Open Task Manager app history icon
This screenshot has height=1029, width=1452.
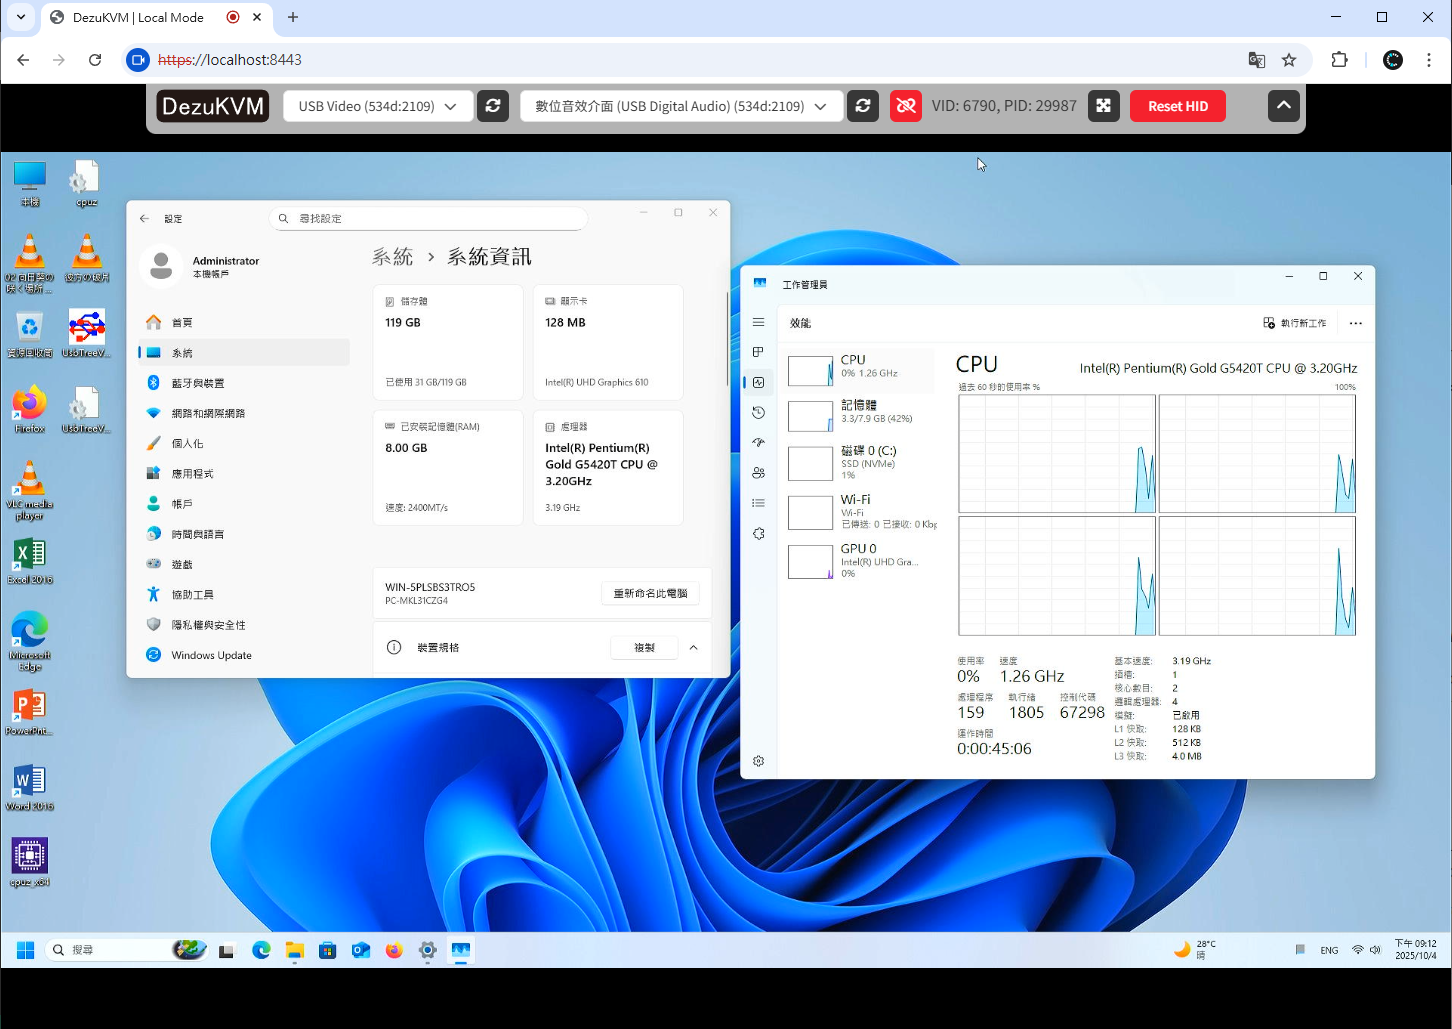point(759,413)
